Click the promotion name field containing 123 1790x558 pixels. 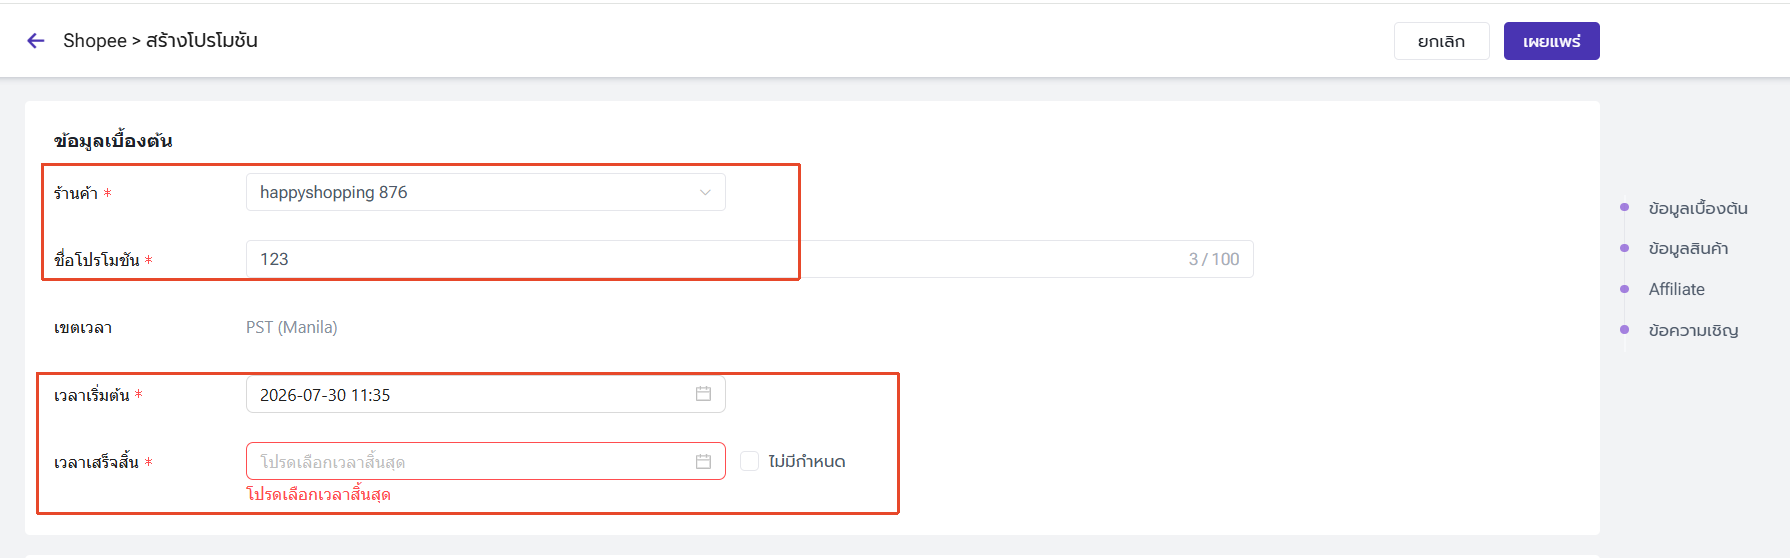[749, 259]
